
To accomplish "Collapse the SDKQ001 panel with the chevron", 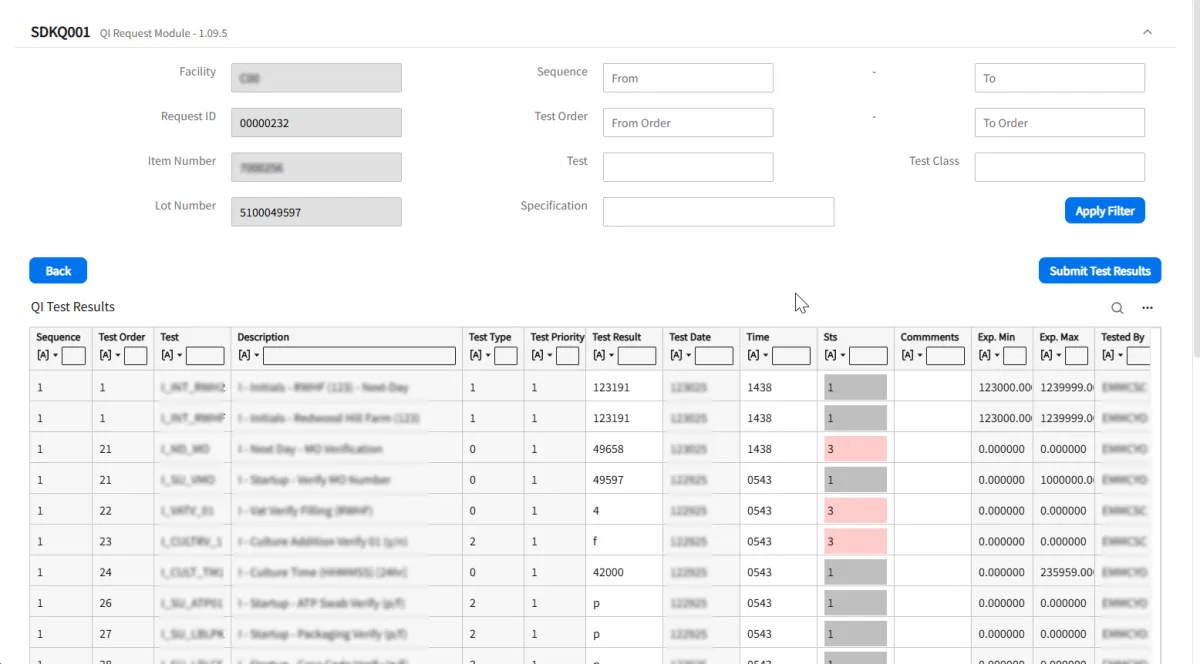I will [1147, 32].
